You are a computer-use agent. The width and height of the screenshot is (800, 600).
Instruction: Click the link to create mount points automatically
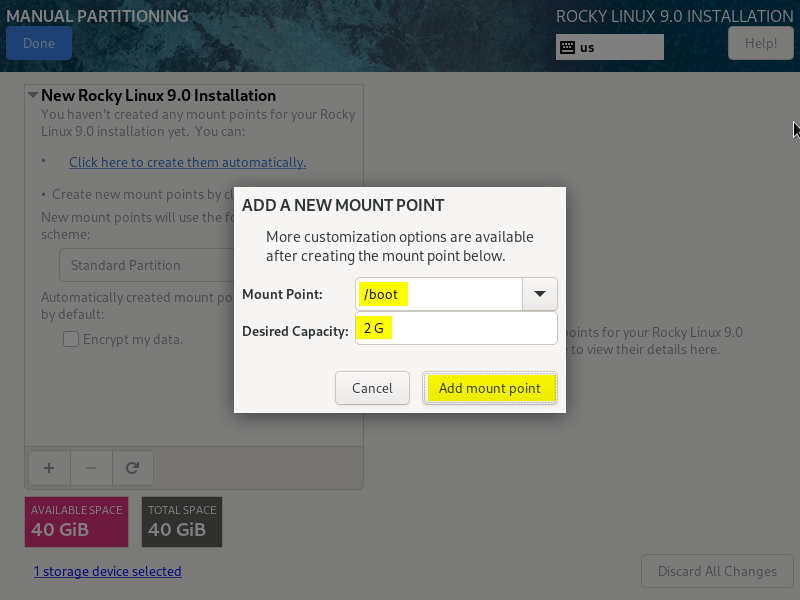187,162
